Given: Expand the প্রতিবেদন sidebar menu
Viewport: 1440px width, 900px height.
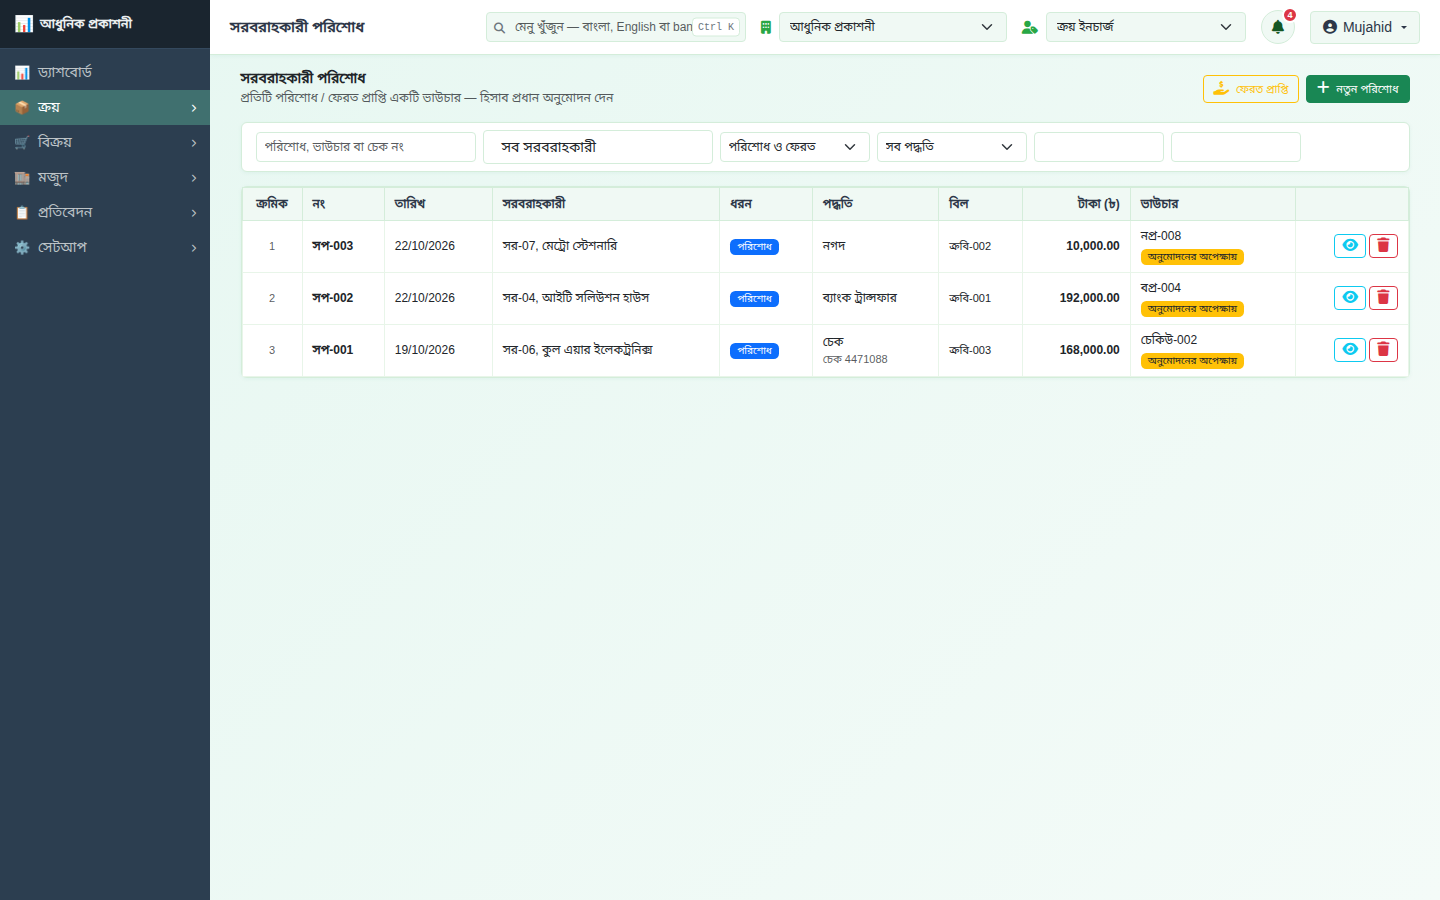Looking at the screenshot, I should pos(105,212).
